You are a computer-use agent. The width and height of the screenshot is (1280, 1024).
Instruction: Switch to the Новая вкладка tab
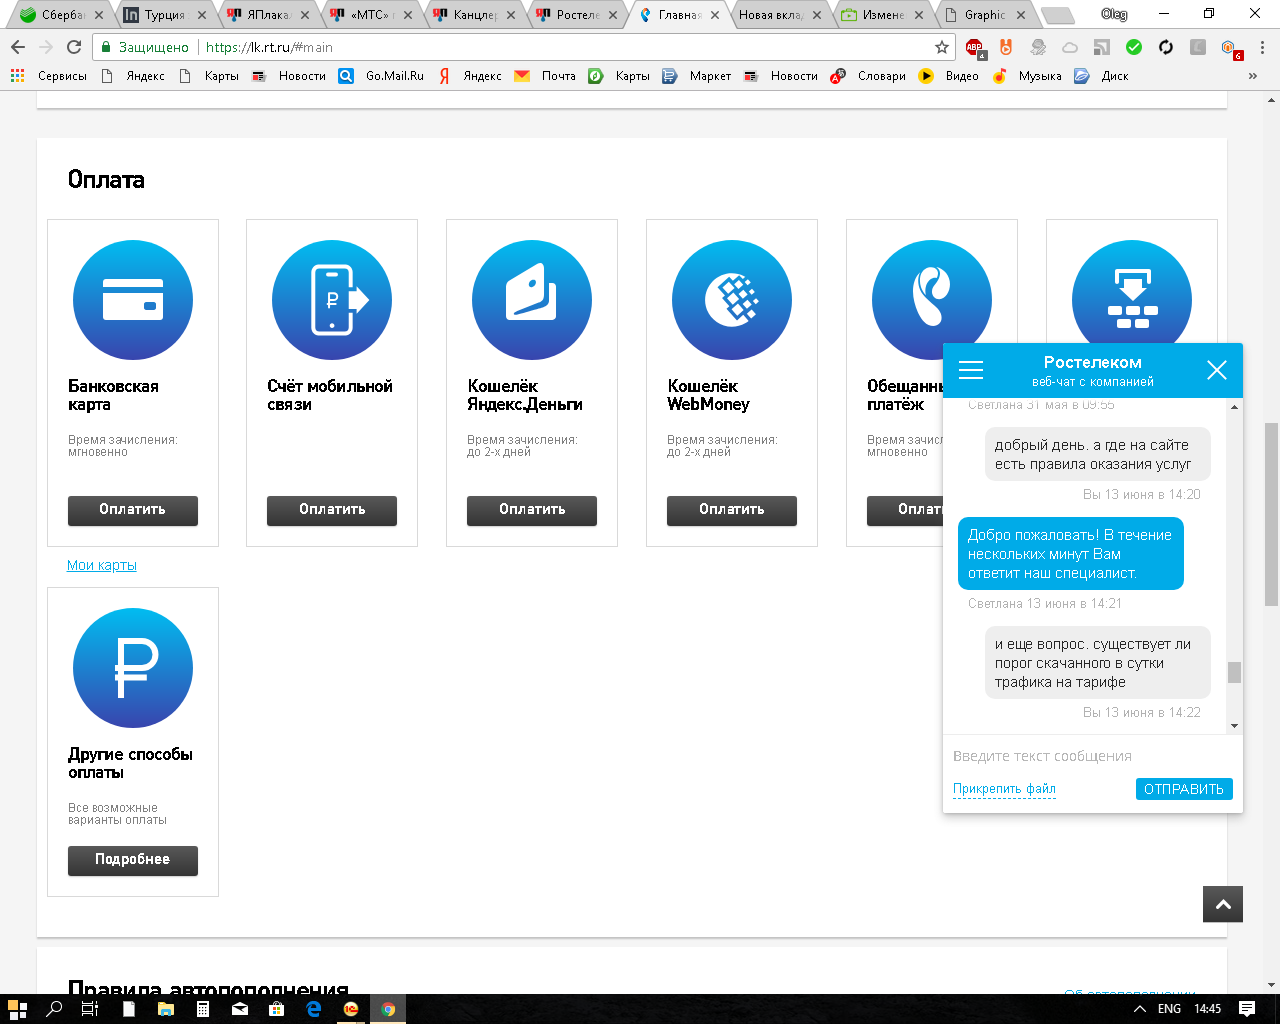coord(779,15)
